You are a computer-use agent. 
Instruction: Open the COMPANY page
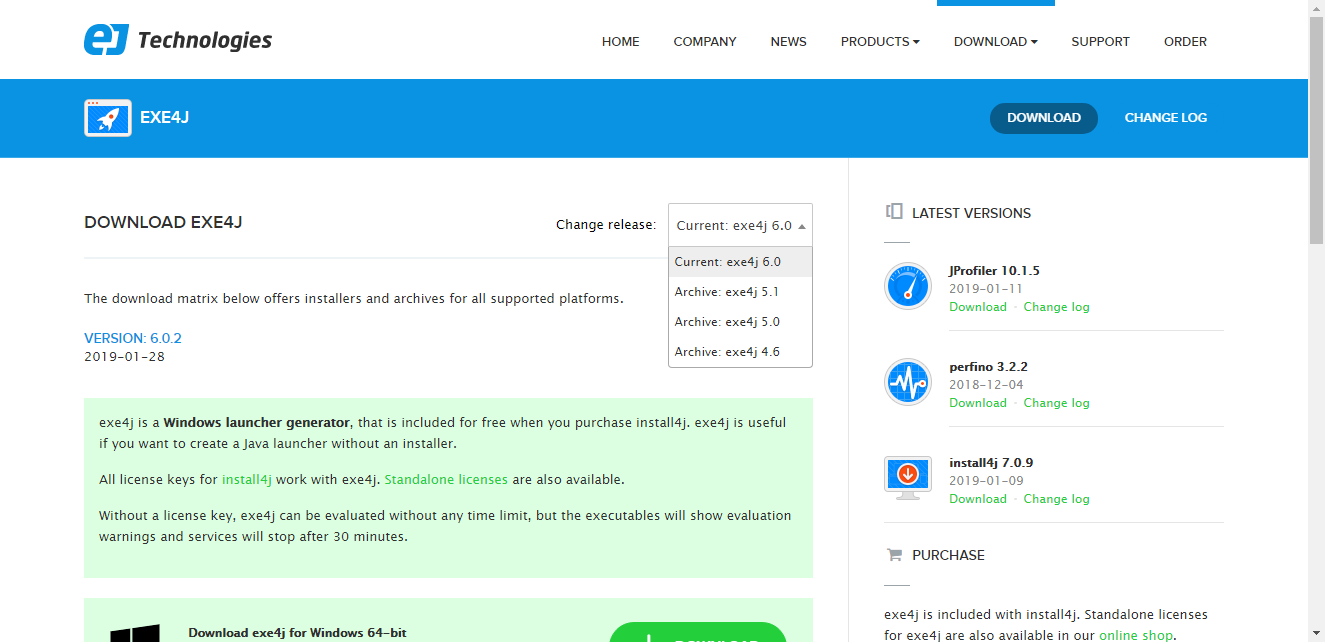coord(705,41)
